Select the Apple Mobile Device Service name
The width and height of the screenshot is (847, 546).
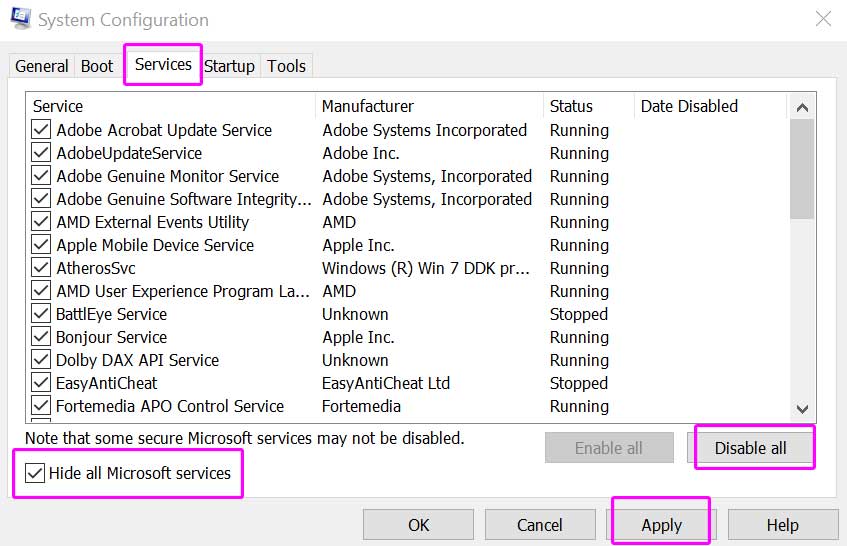point(155,245)
